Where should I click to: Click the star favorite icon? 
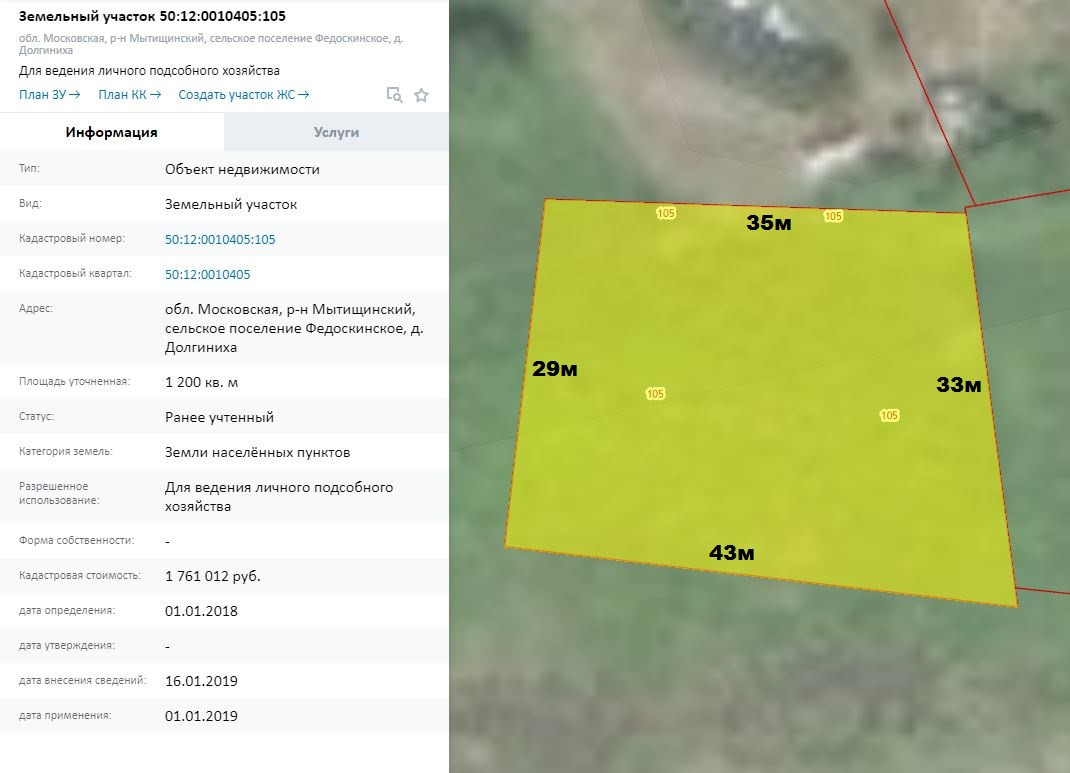421,95
